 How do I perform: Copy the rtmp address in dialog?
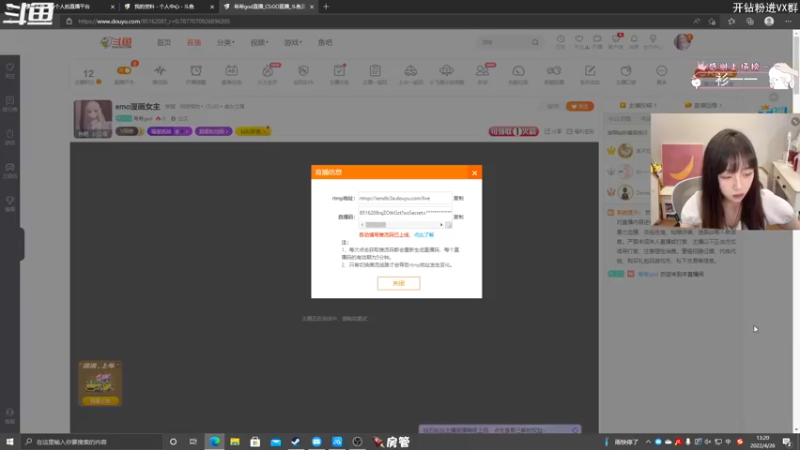pos(459,198)
